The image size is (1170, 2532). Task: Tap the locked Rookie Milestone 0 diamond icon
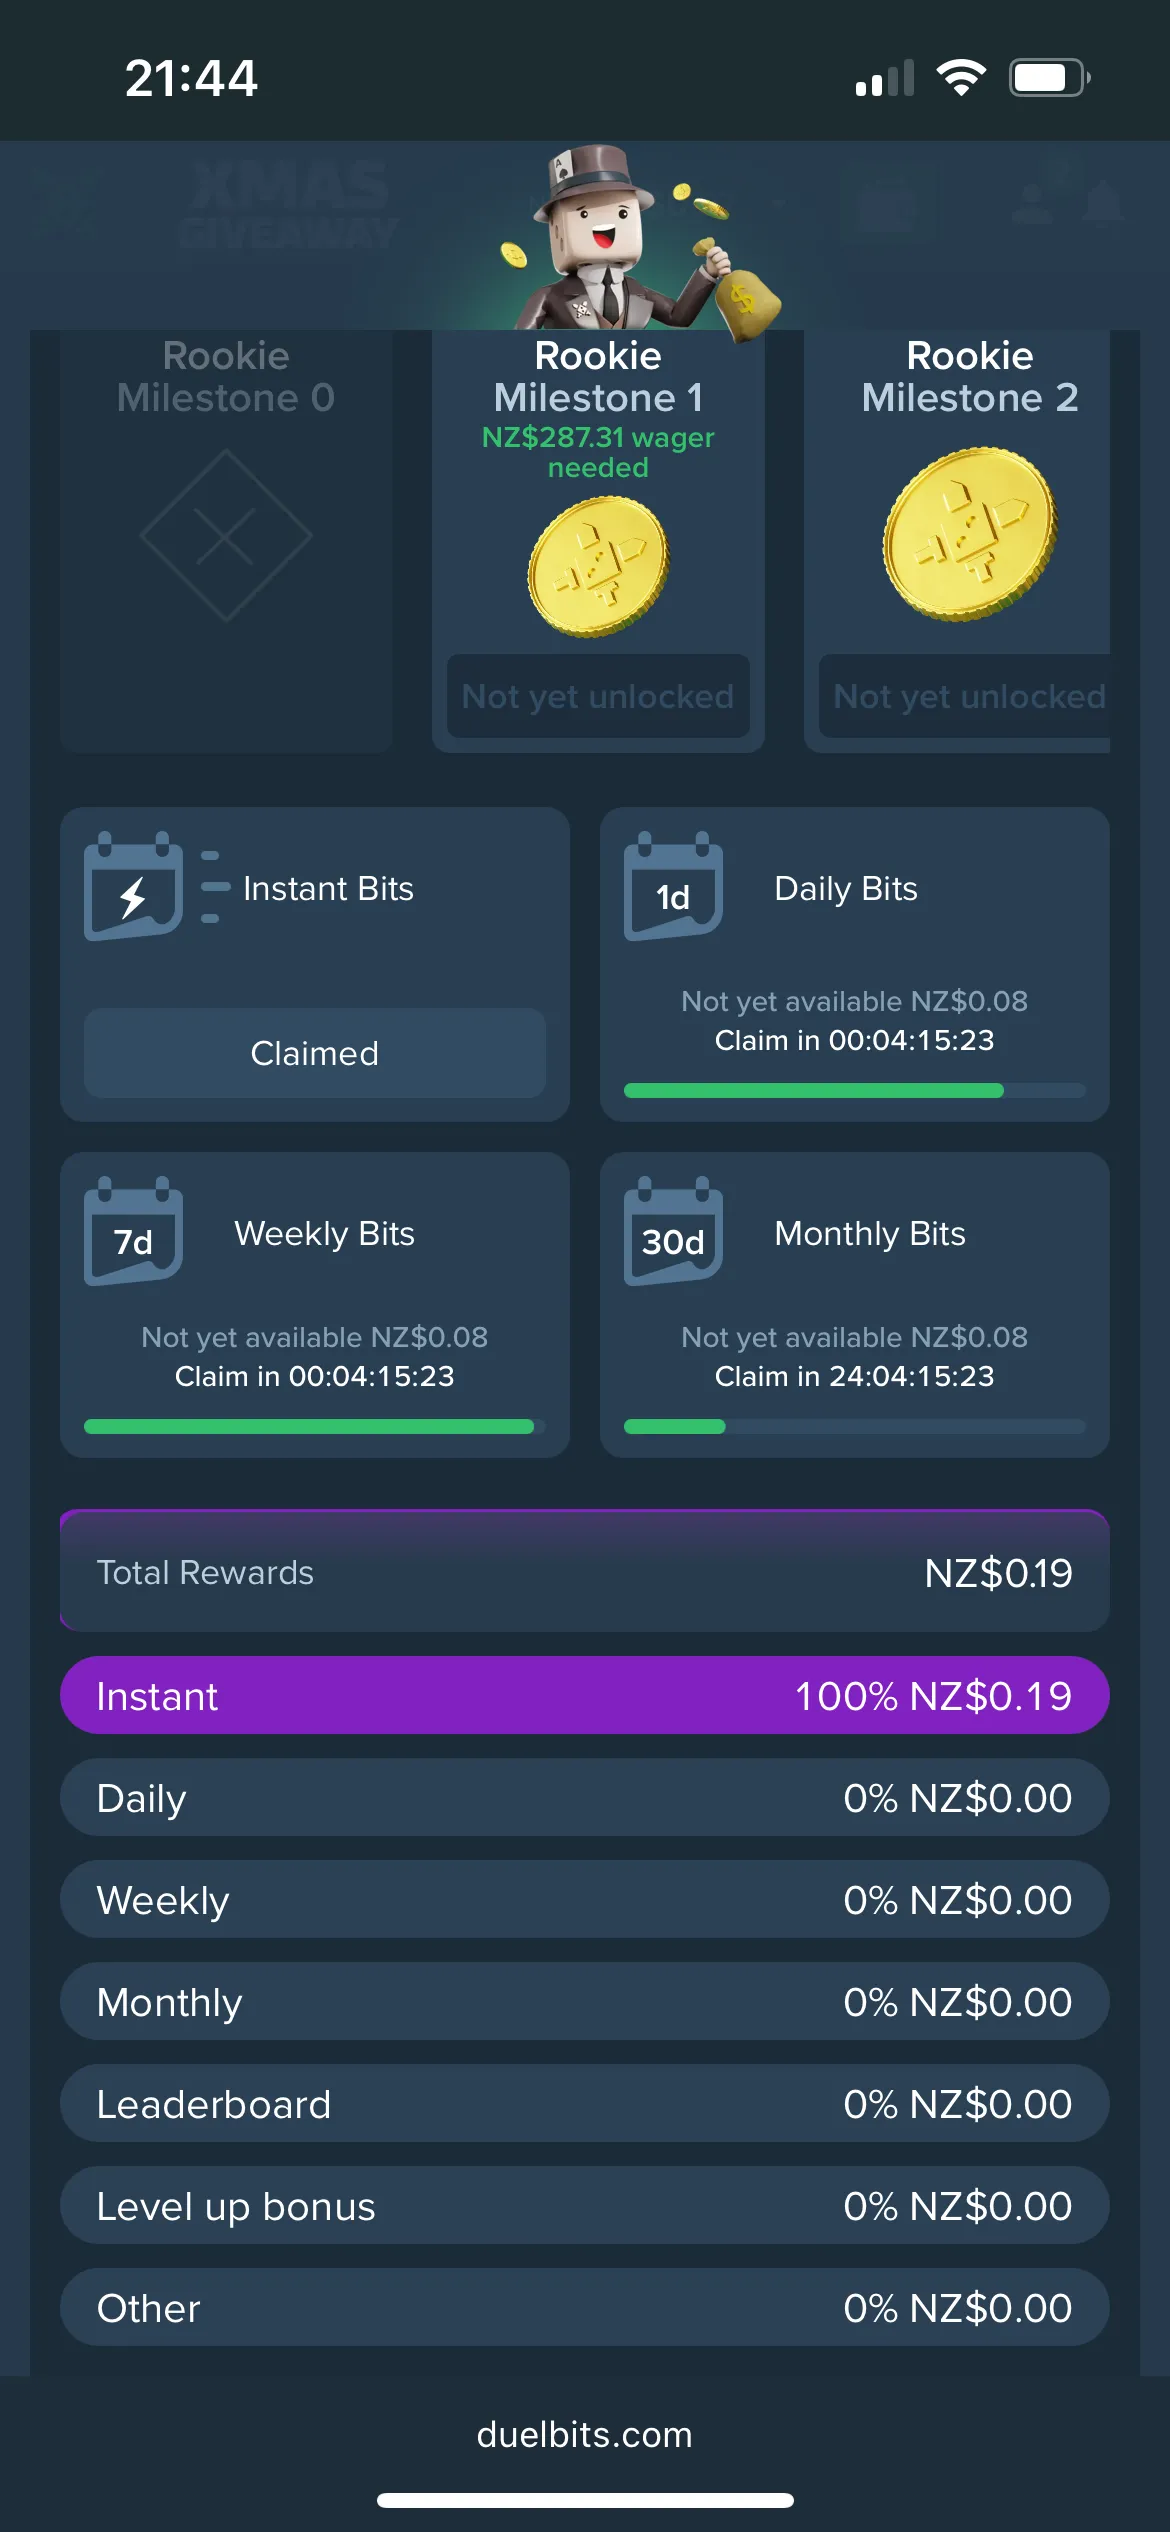click(226, 535)
